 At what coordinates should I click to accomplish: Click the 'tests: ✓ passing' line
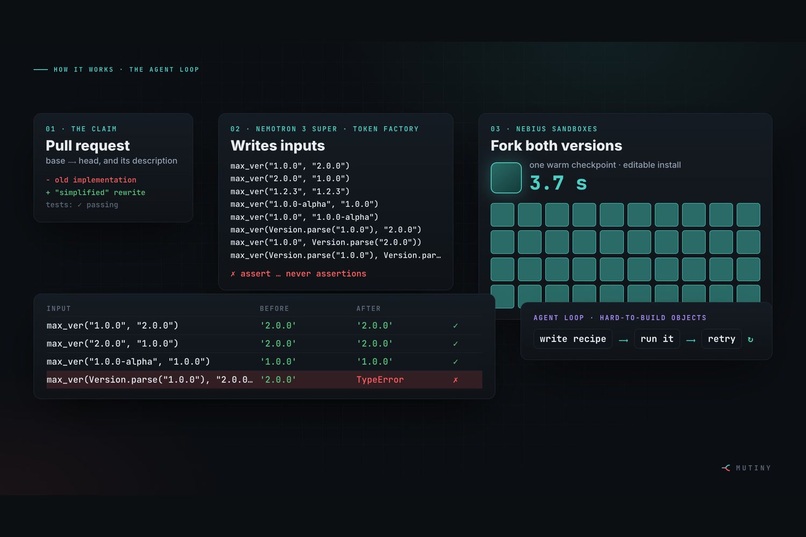click(82, 205)
